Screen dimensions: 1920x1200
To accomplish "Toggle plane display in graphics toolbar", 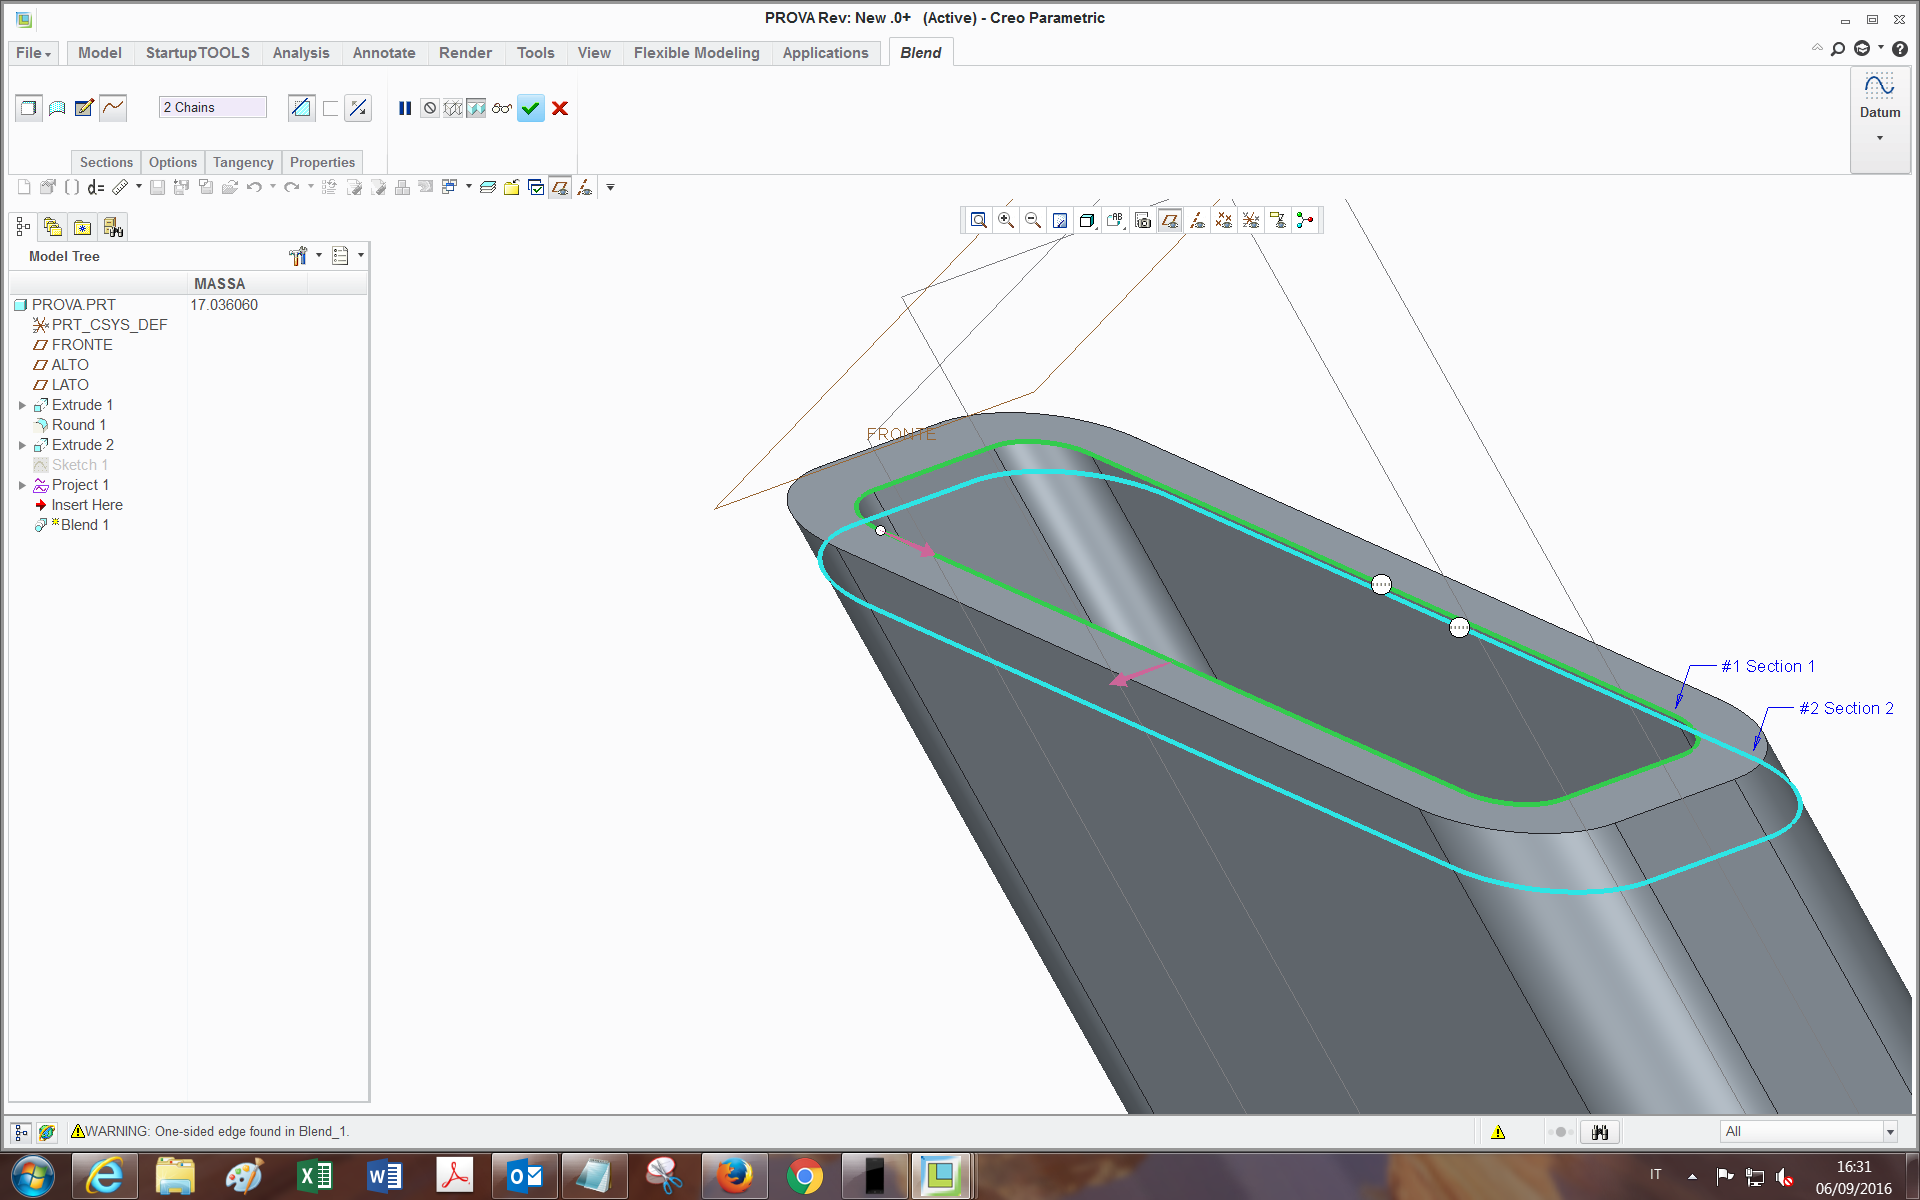I will (x=1169, y=220).
